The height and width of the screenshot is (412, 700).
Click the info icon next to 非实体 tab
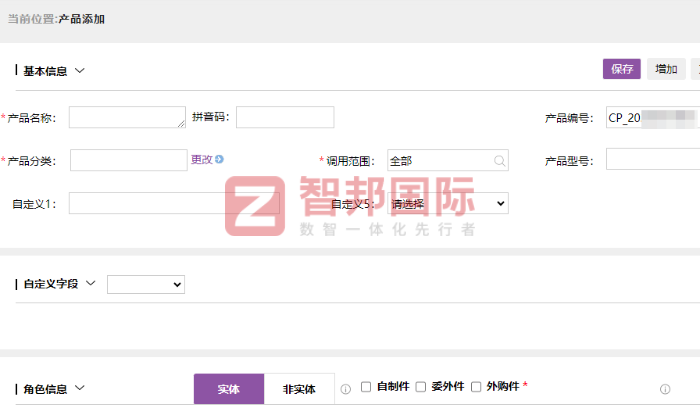pos(346,388)
